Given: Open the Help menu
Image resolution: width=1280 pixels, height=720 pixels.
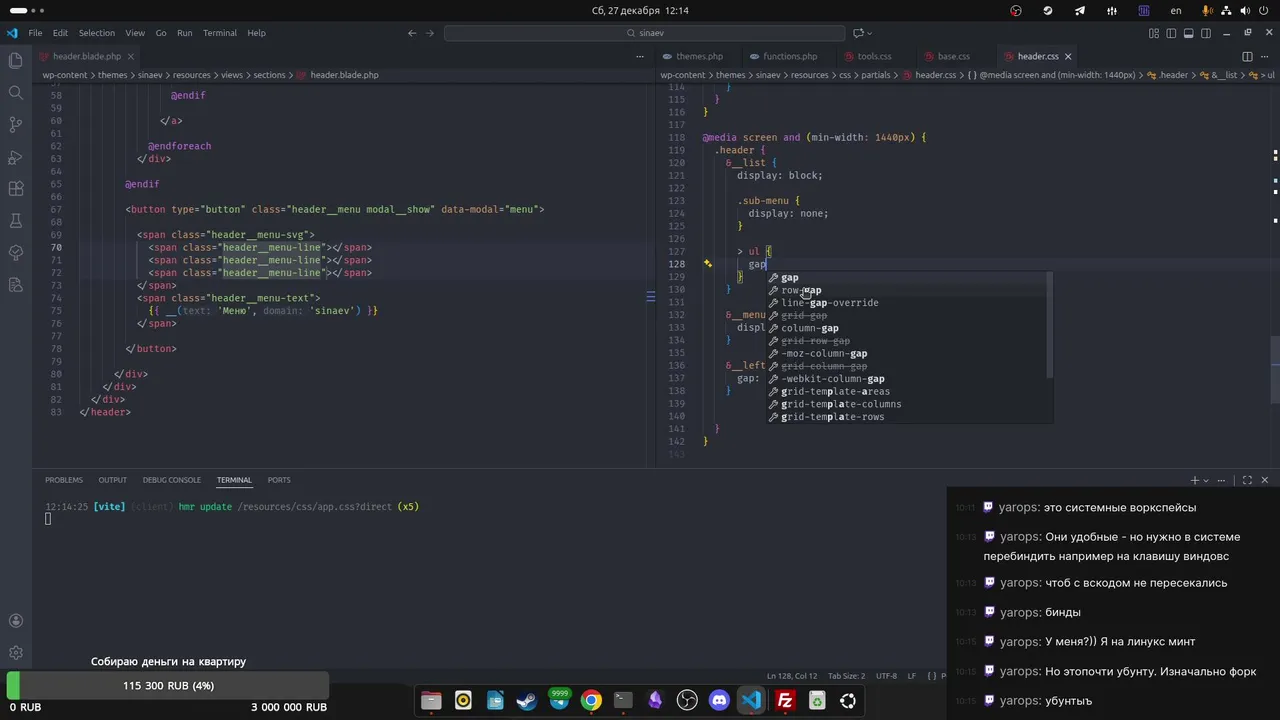Looking at the screenshot, I should point(257,33).
